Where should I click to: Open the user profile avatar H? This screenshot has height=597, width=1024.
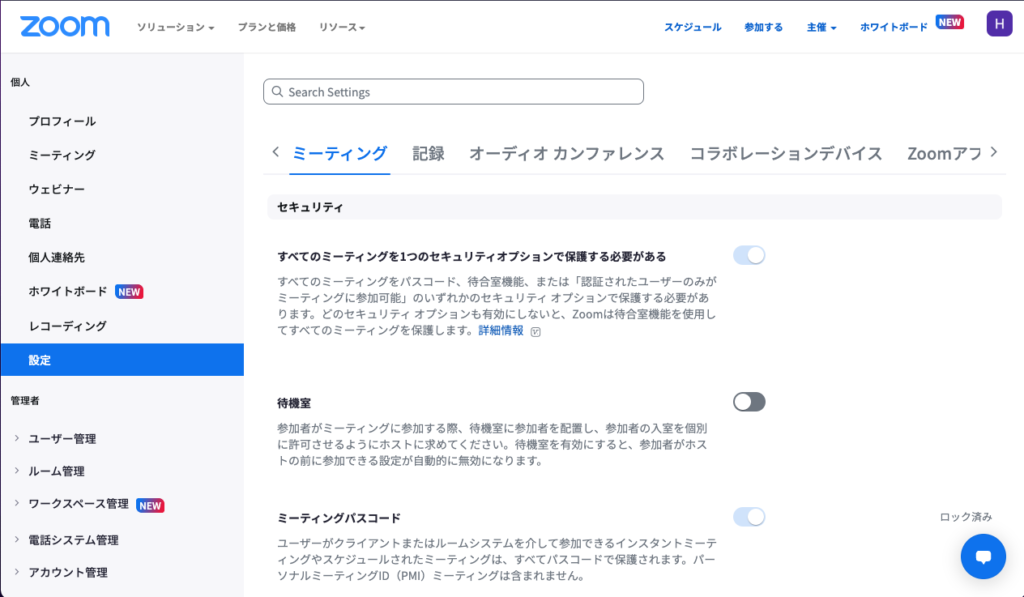[x=998, y=25]
